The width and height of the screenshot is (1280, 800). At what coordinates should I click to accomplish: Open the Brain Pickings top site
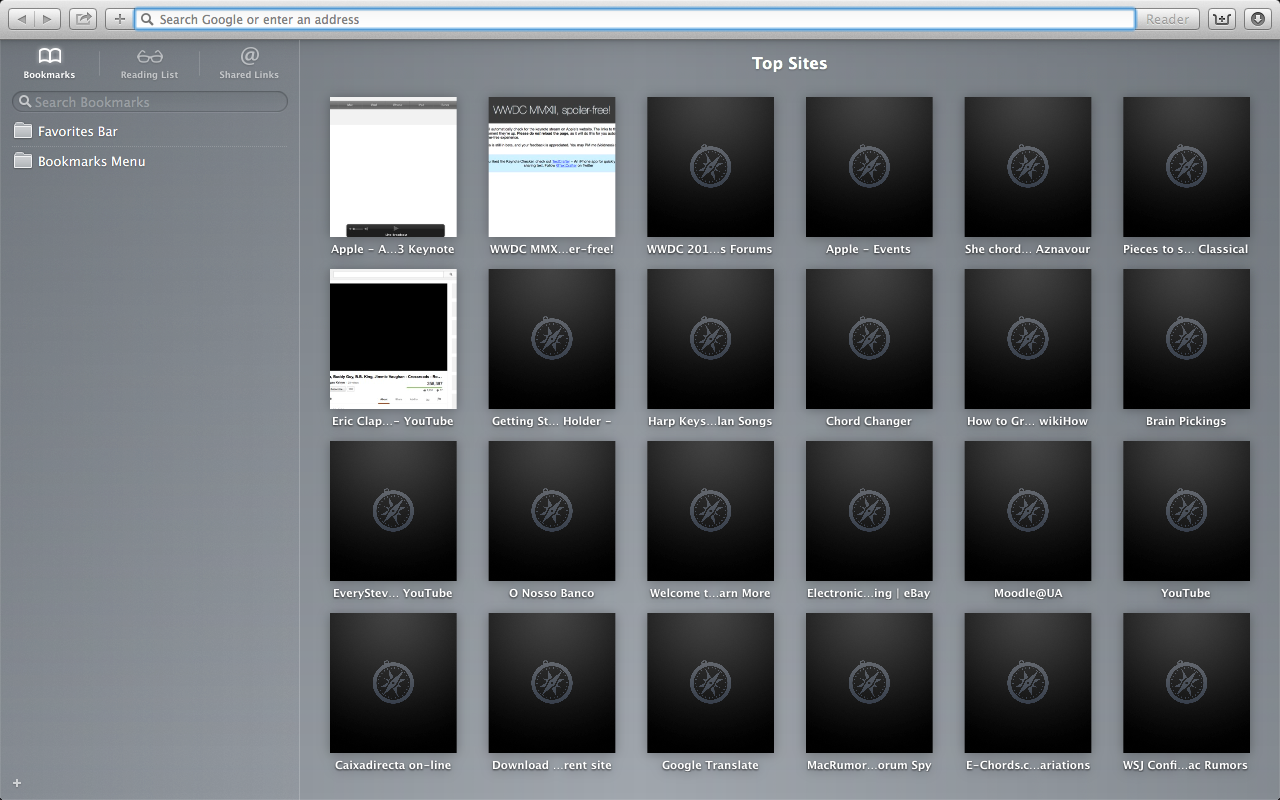click(x=1186, y=339)
